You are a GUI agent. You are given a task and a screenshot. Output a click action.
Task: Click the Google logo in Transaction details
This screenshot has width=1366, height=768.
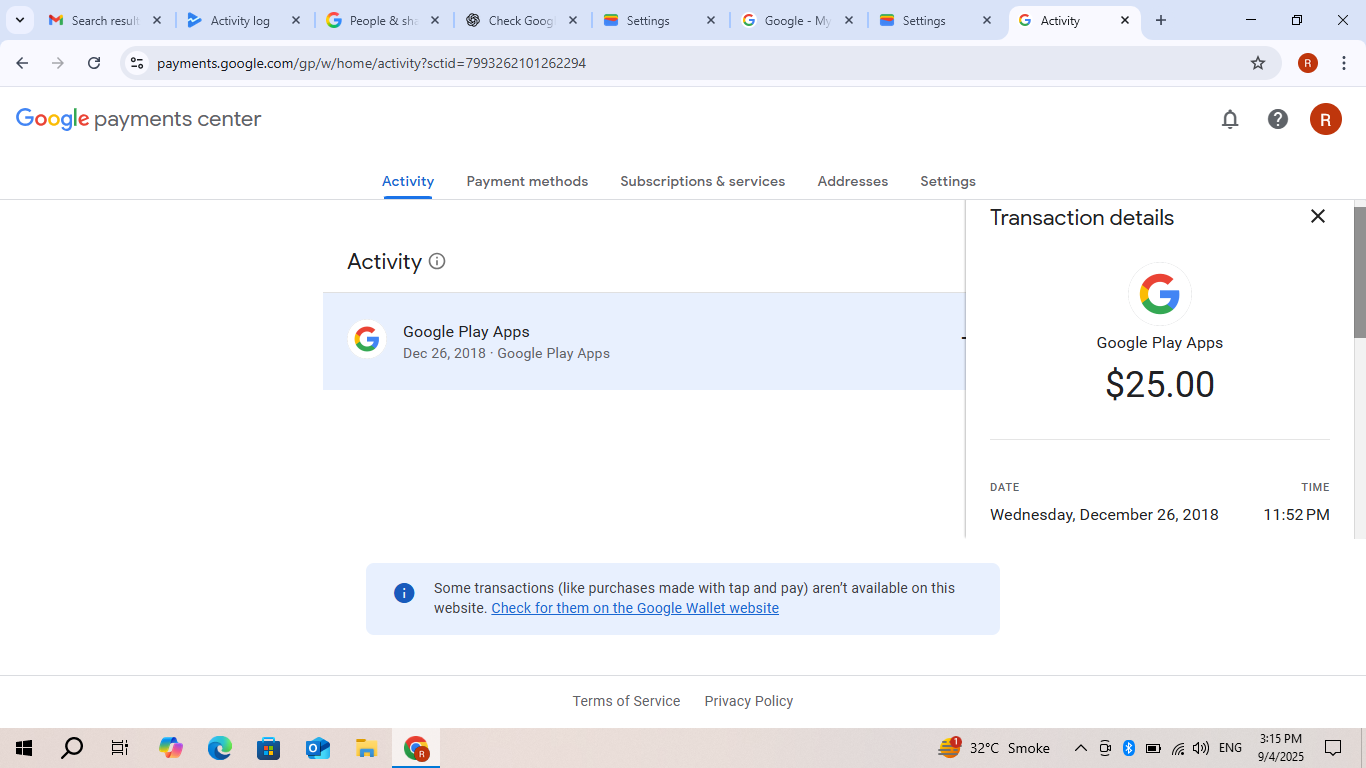[x=1160, y=294]
